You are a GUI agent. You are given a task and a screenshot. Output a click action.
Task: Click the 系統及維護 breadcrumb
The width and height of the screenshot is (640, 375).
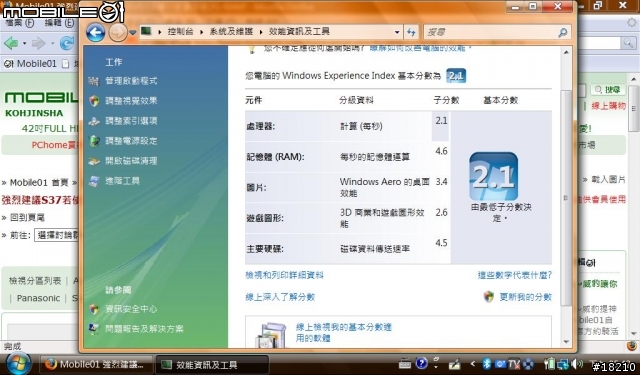(231, 31)
